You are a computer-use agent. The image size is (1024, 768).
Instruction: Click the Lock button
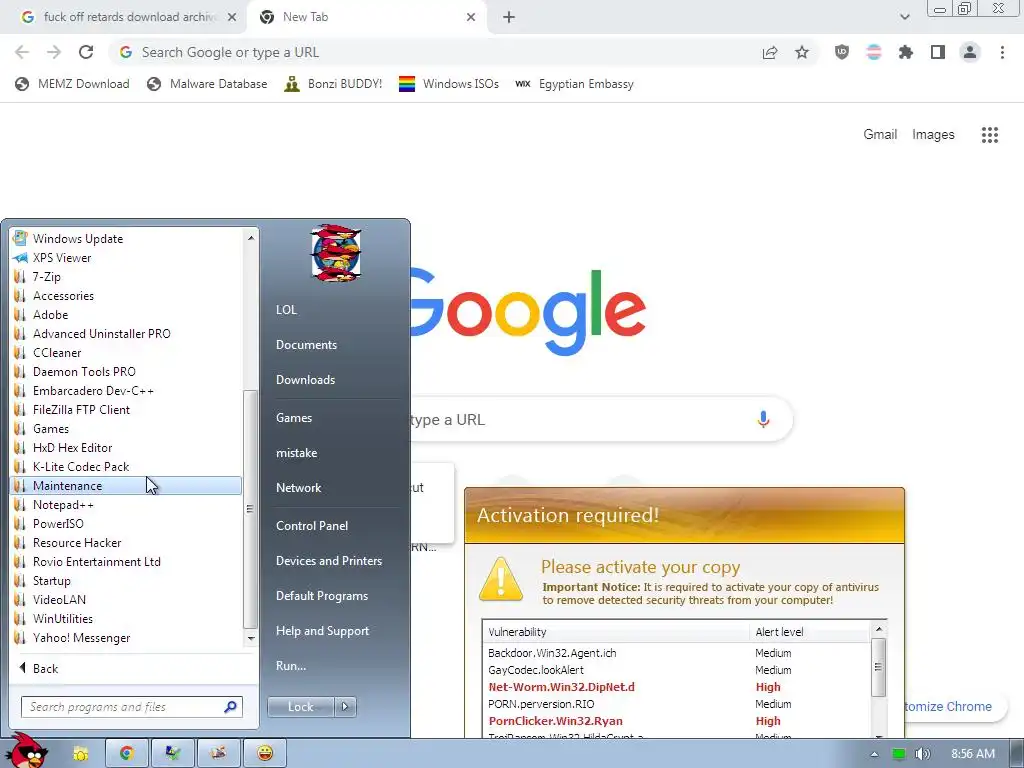click(300, 707)
